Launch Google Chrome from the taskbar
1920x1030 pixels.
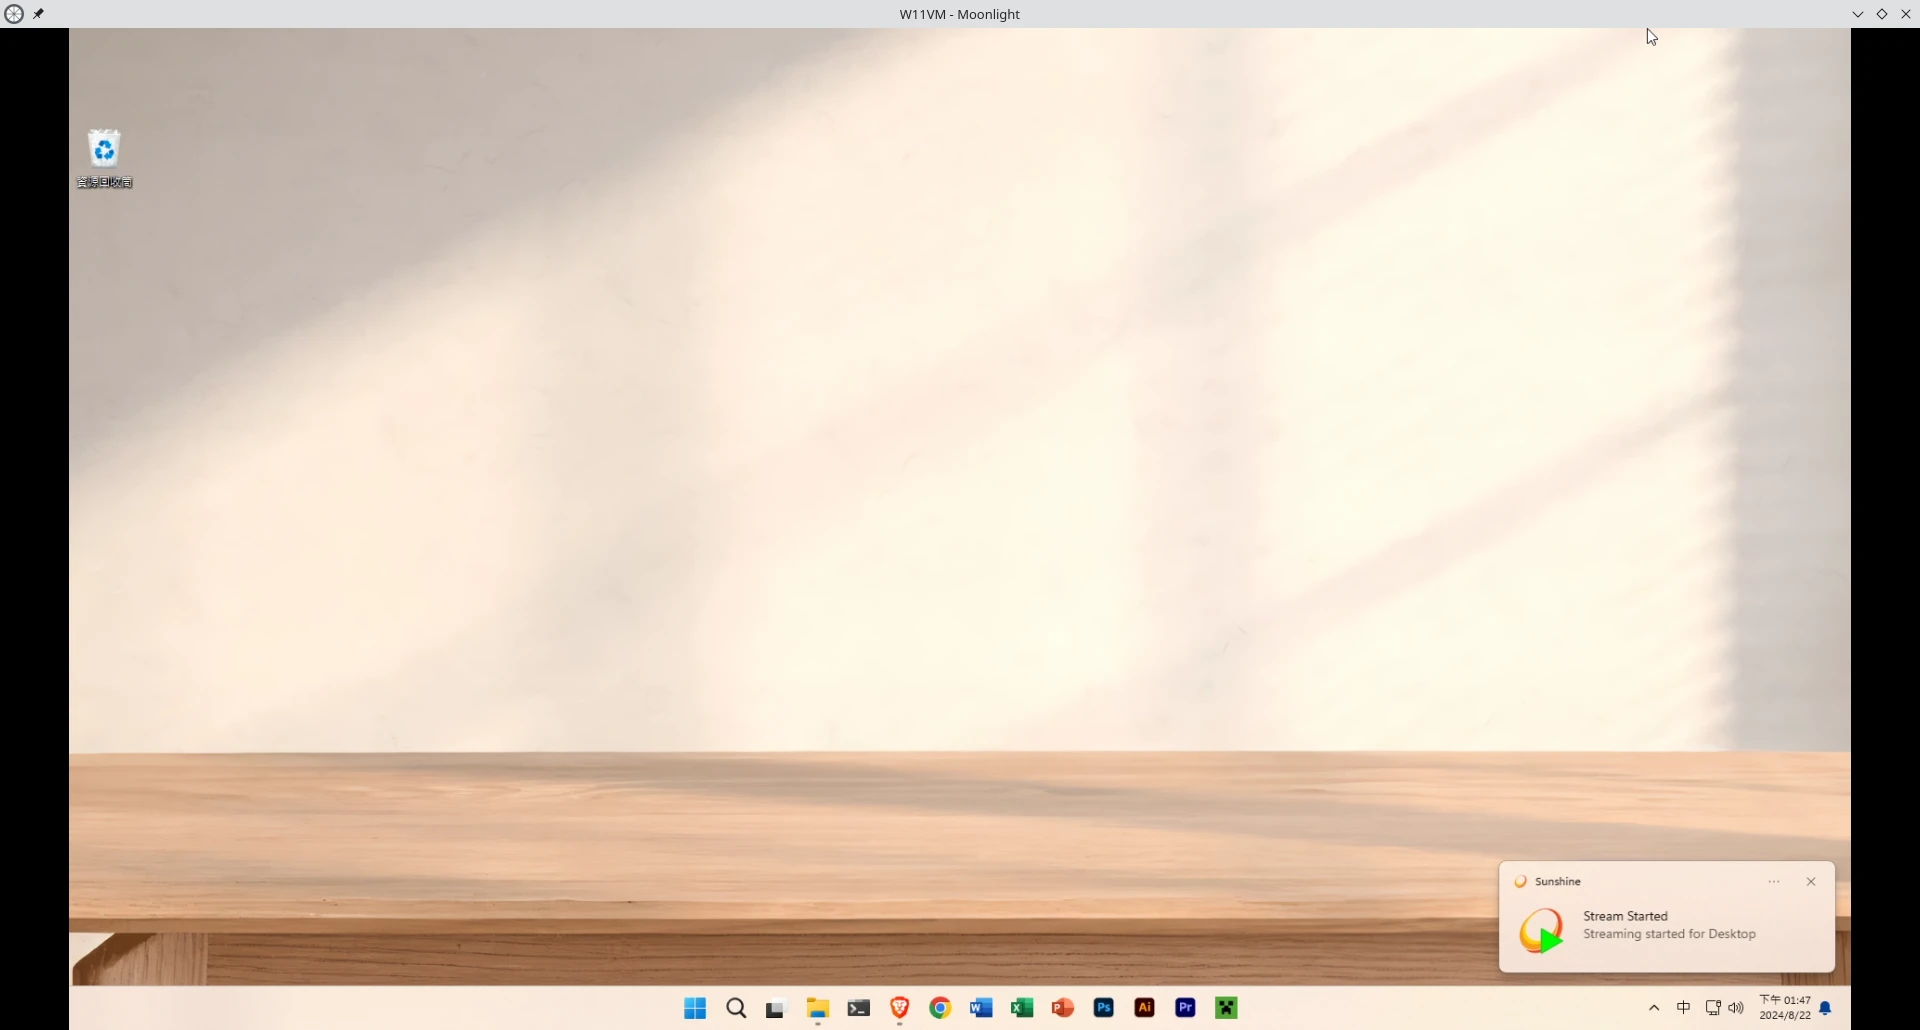[940, 1008]
